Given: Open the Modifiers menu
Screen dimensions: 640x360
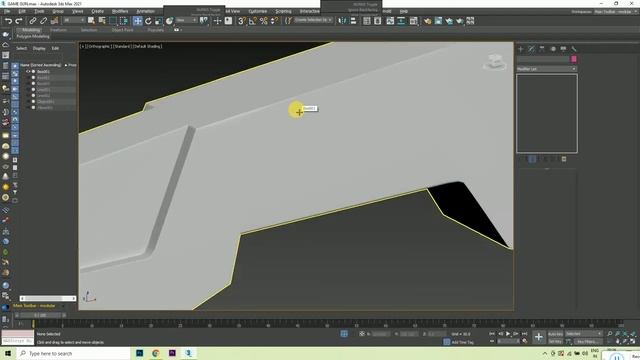Looking at the screenshot, I should pyautogui.click(x=120, y=11).
